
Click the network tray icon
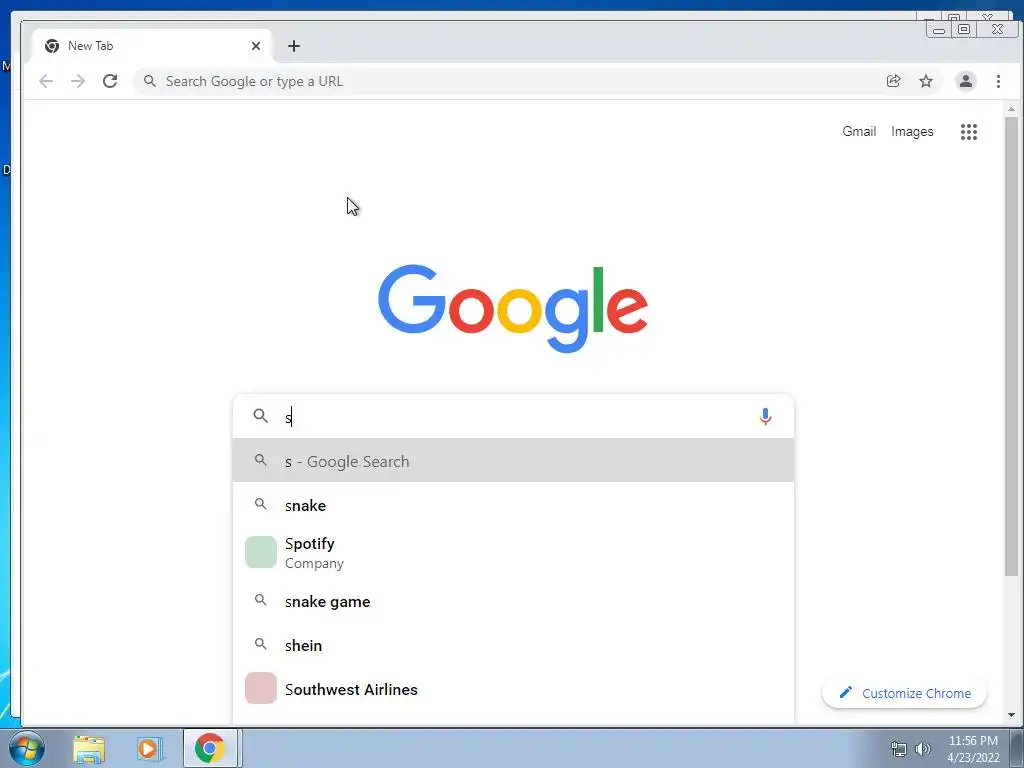pyautogui.click(x=899, y=749)
